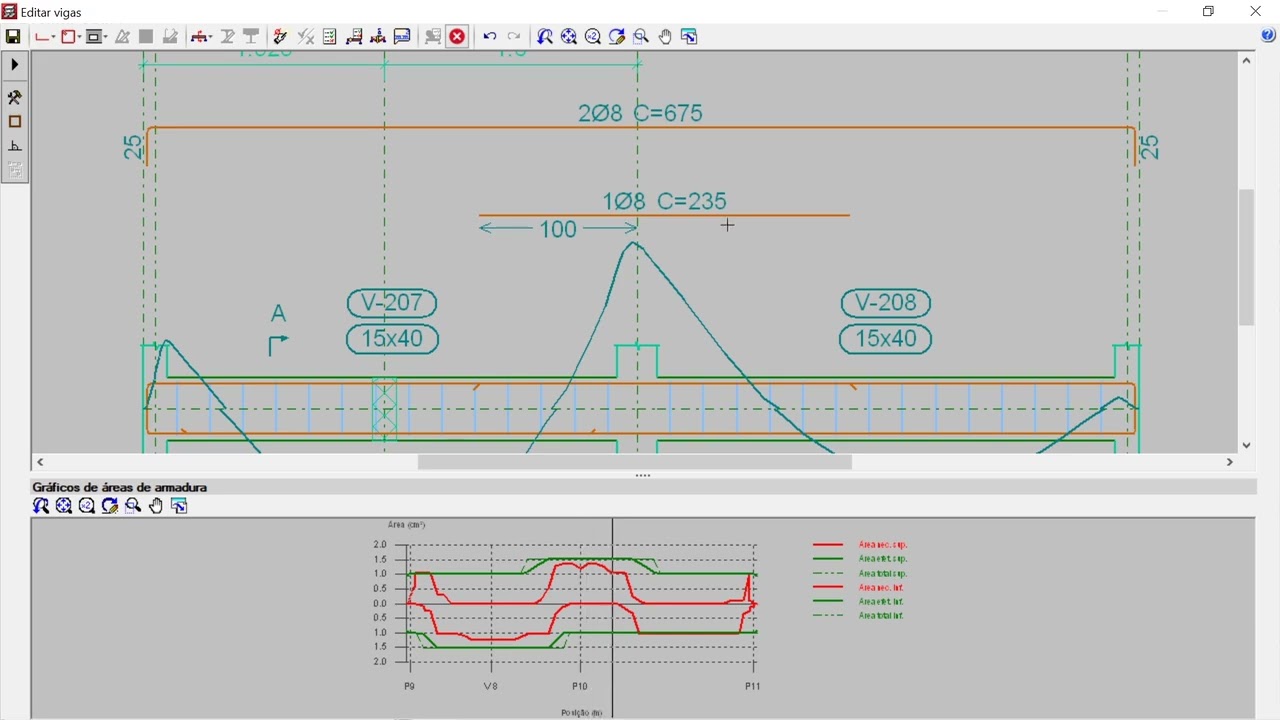Select the angle measure sidebar icon
The width and height of the screenshot is (1280, 720).
click(14, 146)
